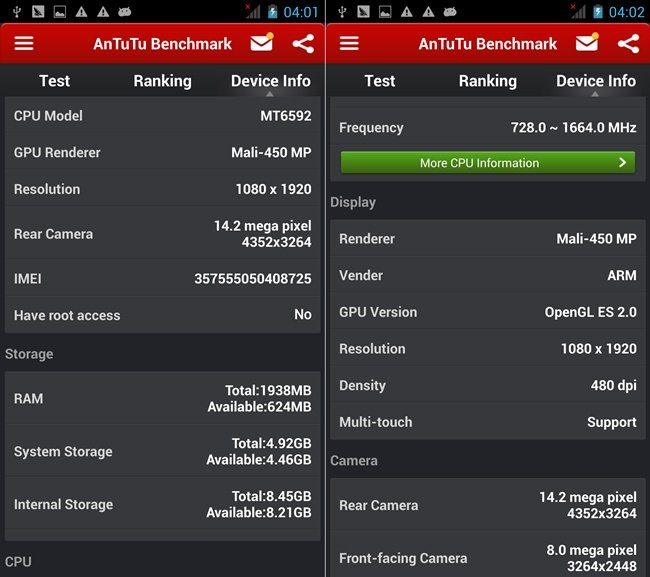The width and height of the screenshot is (650, 577).
Task: Switch to the Test tab on the left screen
Action: tap(54, 81)
